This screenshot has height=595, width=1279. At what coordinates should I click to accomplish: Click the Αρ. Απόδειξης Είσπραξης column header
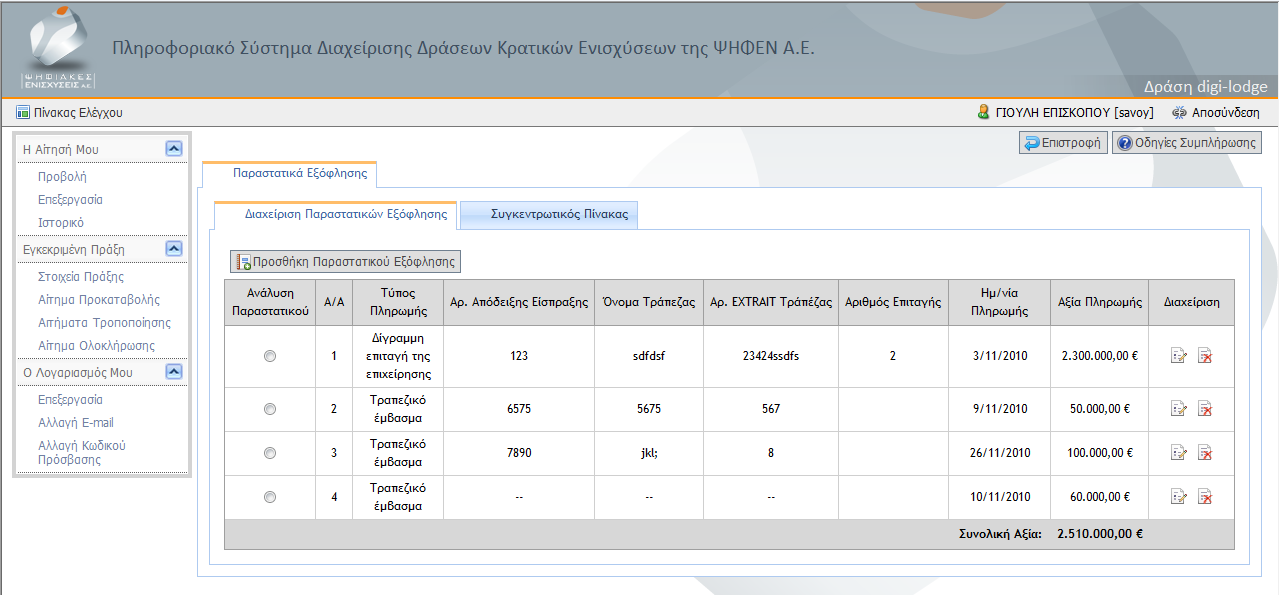[x=519, y=302]
